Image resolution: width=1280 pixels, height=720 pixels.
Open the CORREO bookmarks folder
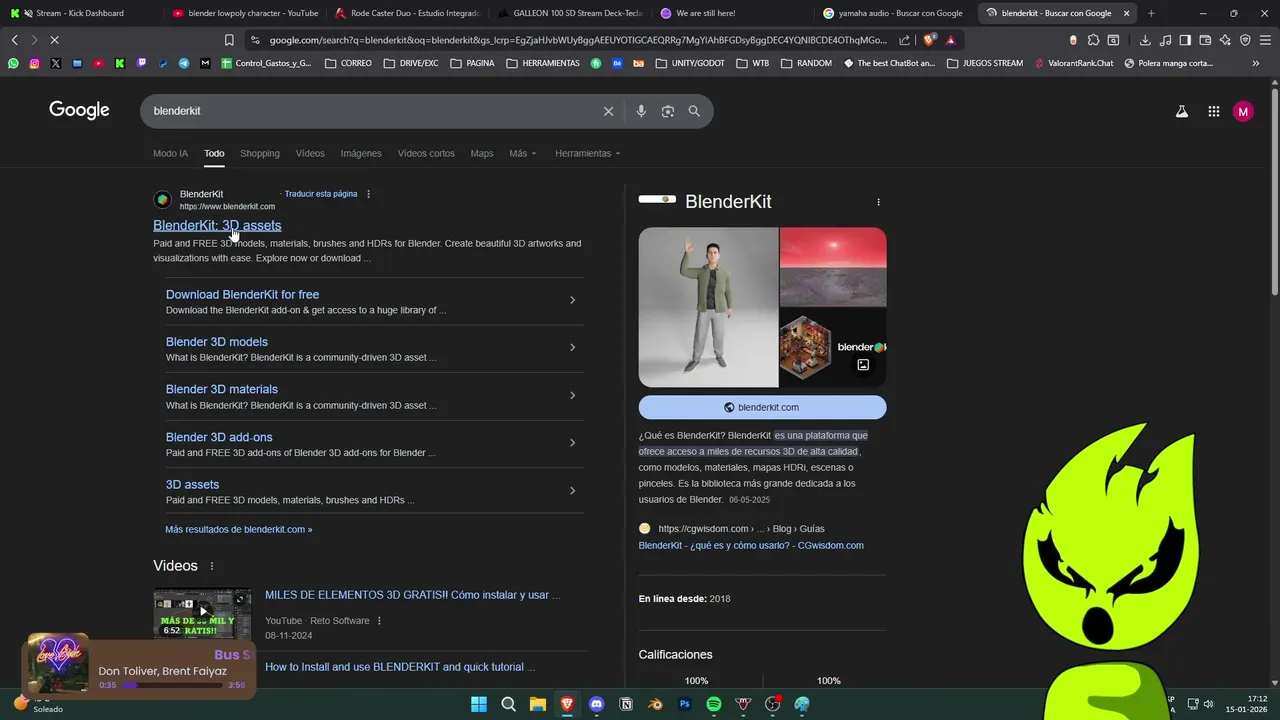tap(349, 63)
